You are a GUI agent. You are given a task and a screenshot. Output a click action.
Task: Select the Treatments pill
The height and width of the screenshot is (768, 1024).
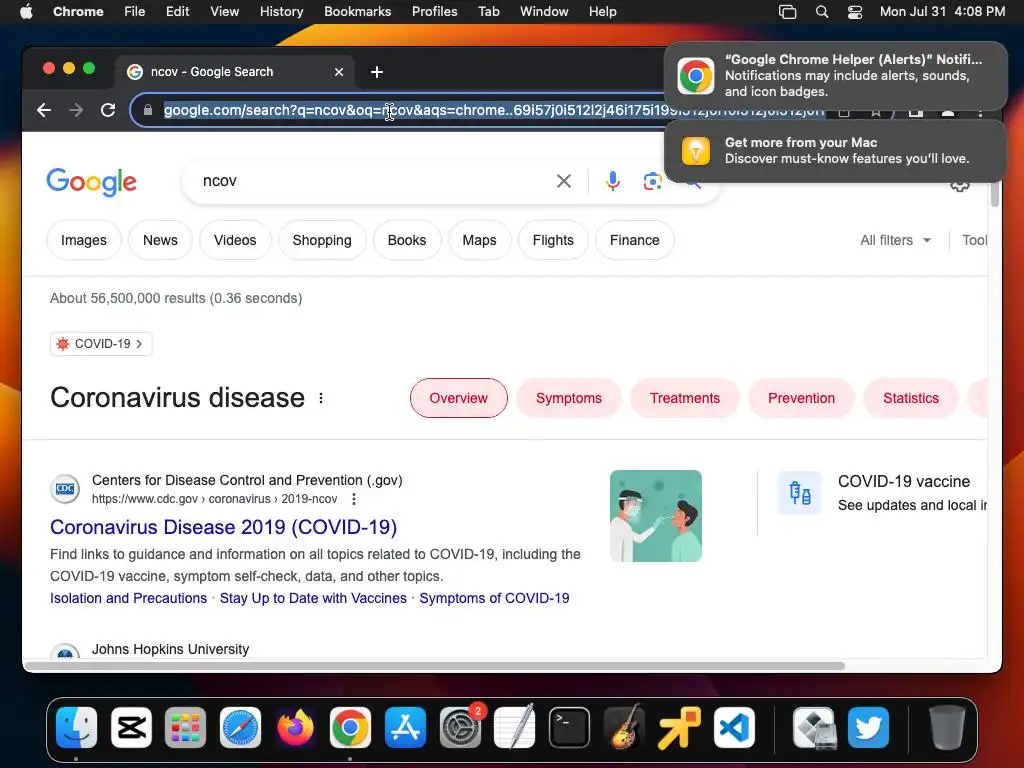coord(684,398)
